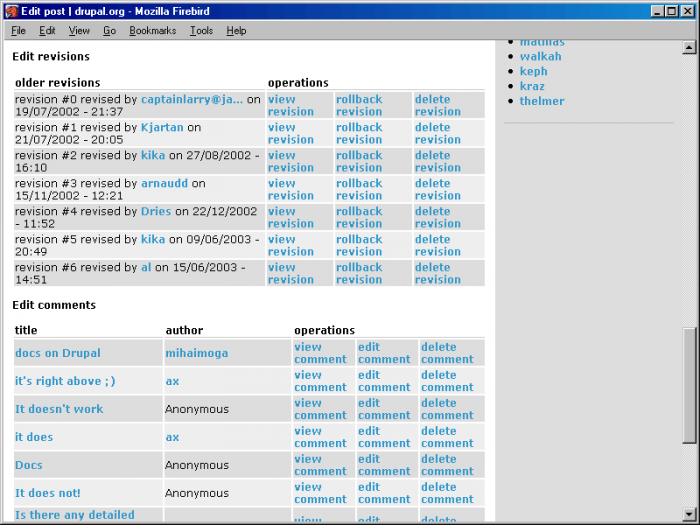Rollback revision #0
Image resolution: width=700 pixels, height=525 pixels.
[359, 105]
